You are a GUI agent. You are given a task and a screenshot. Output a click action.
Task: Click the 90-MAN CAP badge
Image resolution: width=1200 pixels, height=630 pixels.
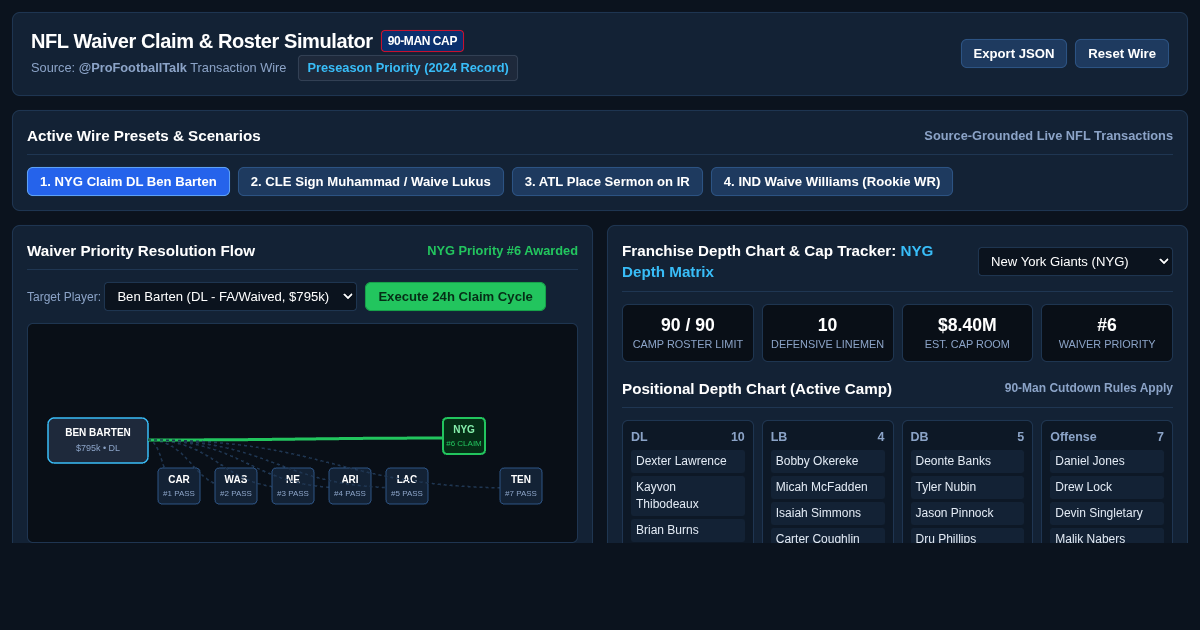(x=422, y=41)
